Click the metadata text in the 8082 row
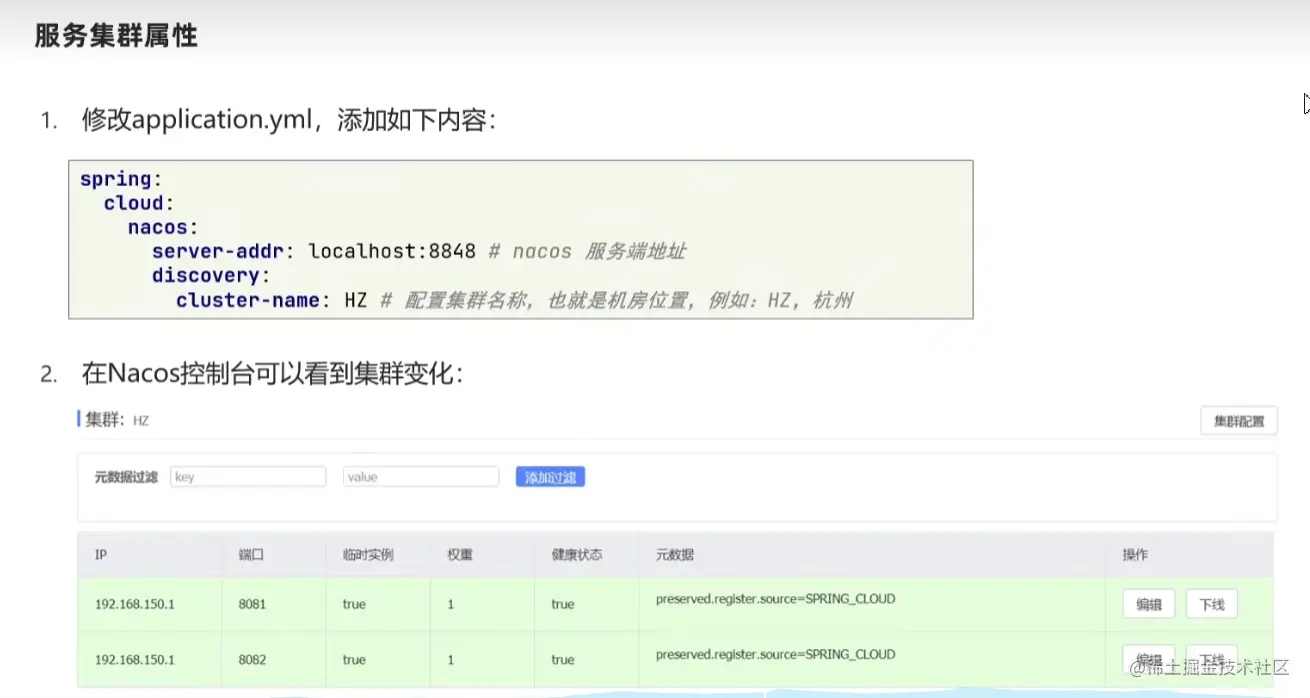This screenshot has height=698, width=1310. [x=775, y=654]
